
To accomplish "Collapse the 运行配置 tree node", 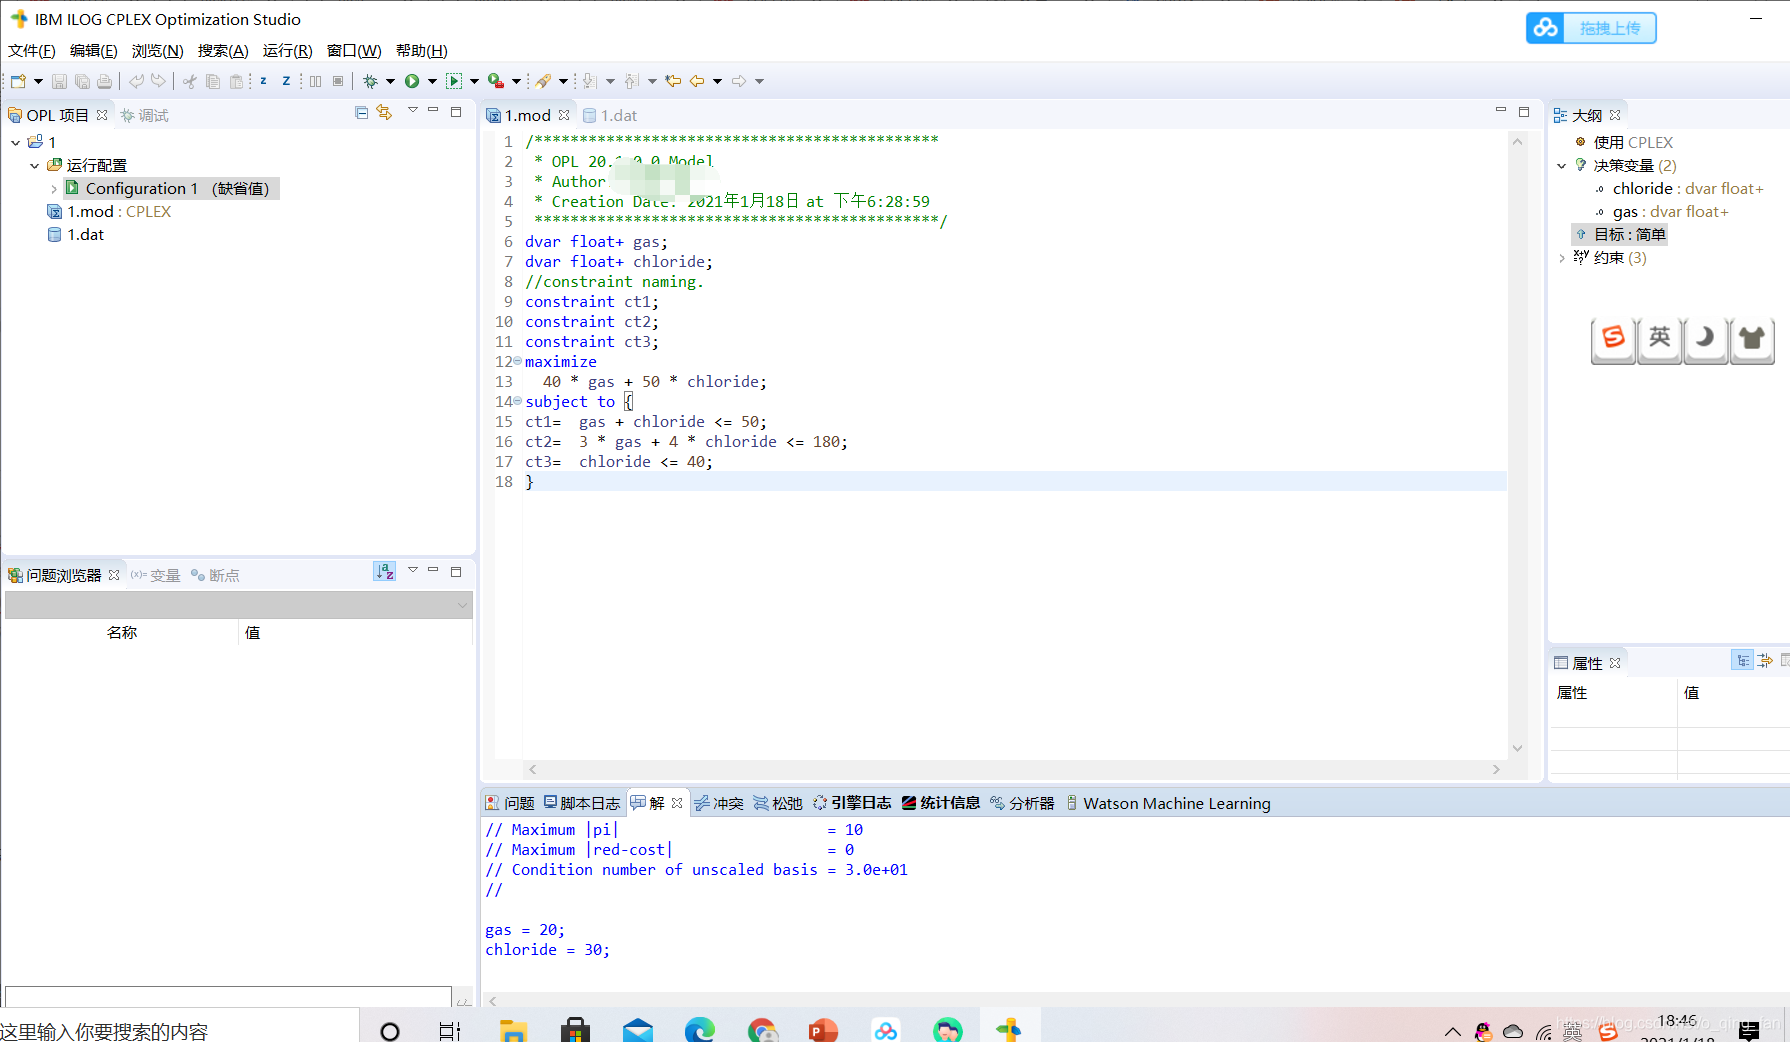I will [34, 165].
